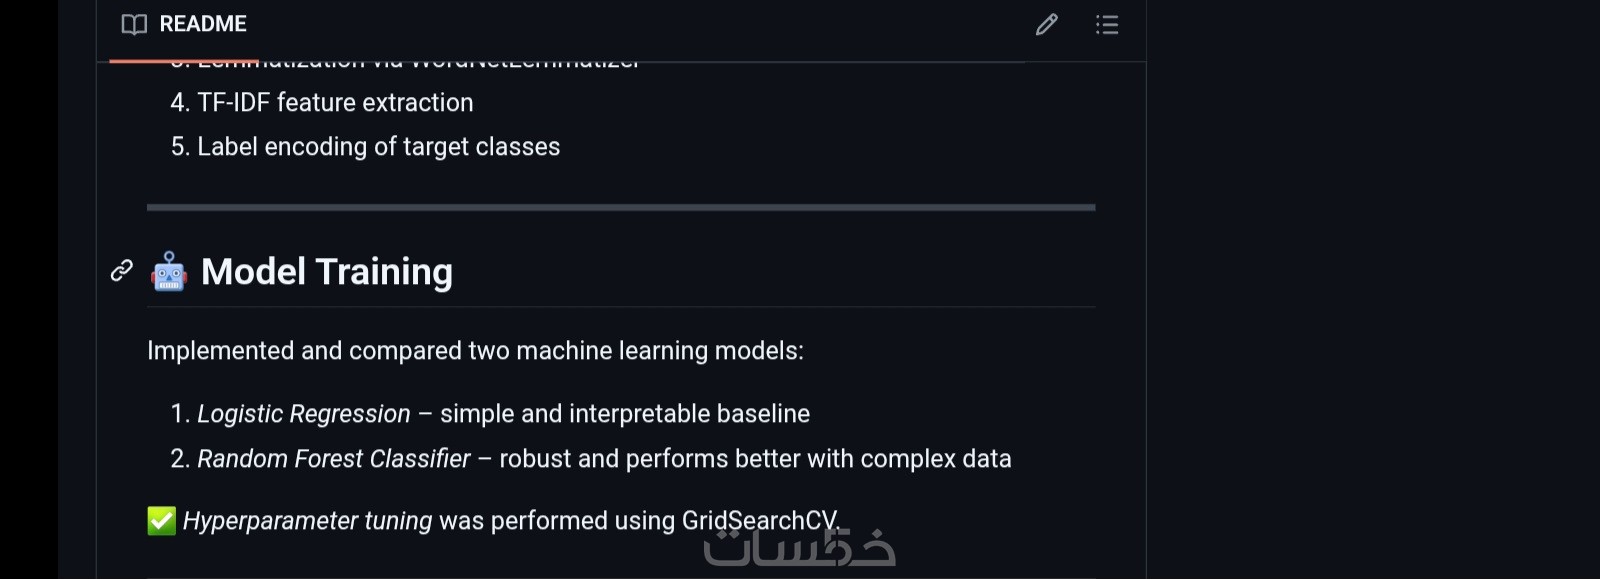Select the italic Random Forest Classifier text
This screenshot has height=579, width=1600.
(333, 459)
